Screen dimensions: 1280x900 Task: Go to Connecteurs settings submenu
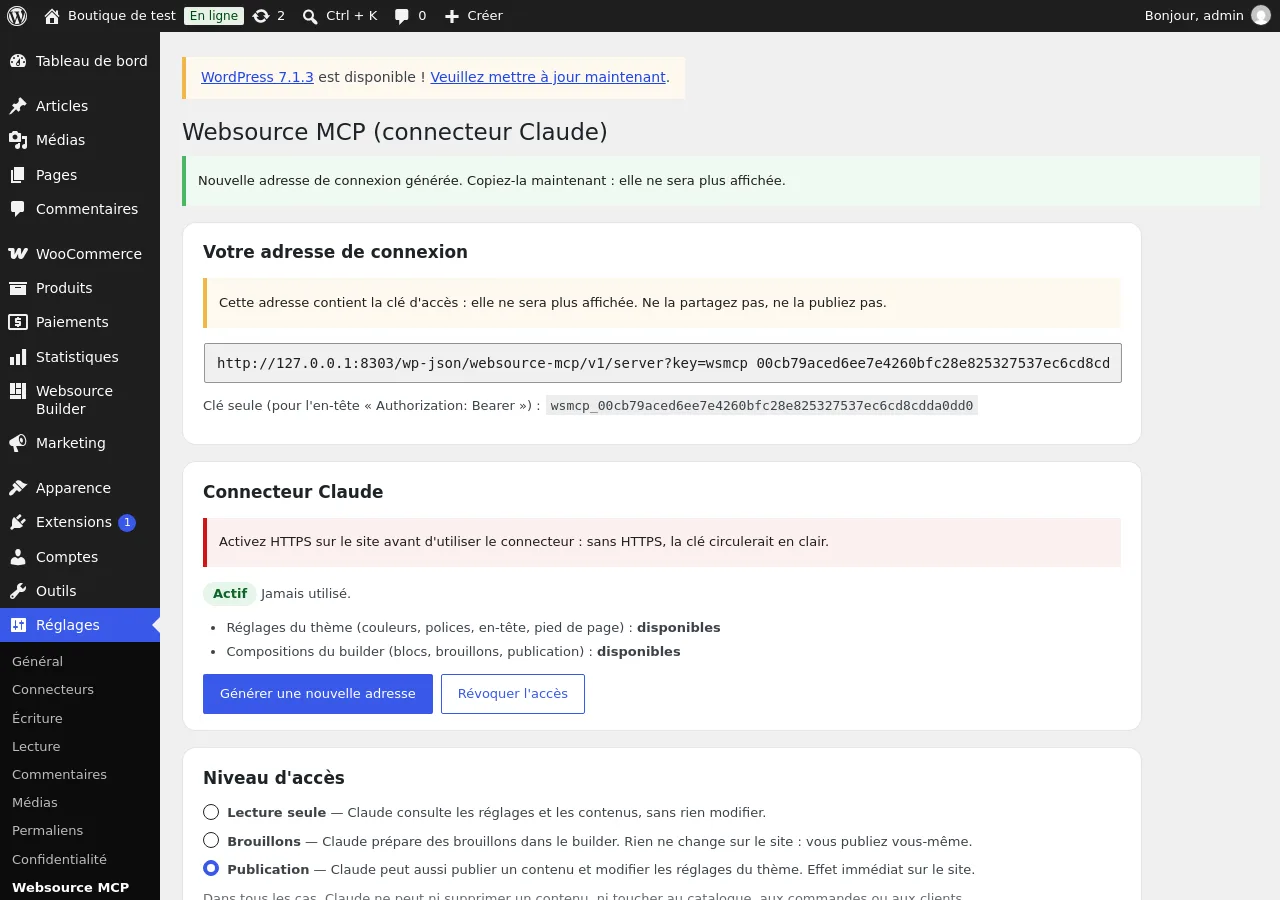[x=53, y=689]
